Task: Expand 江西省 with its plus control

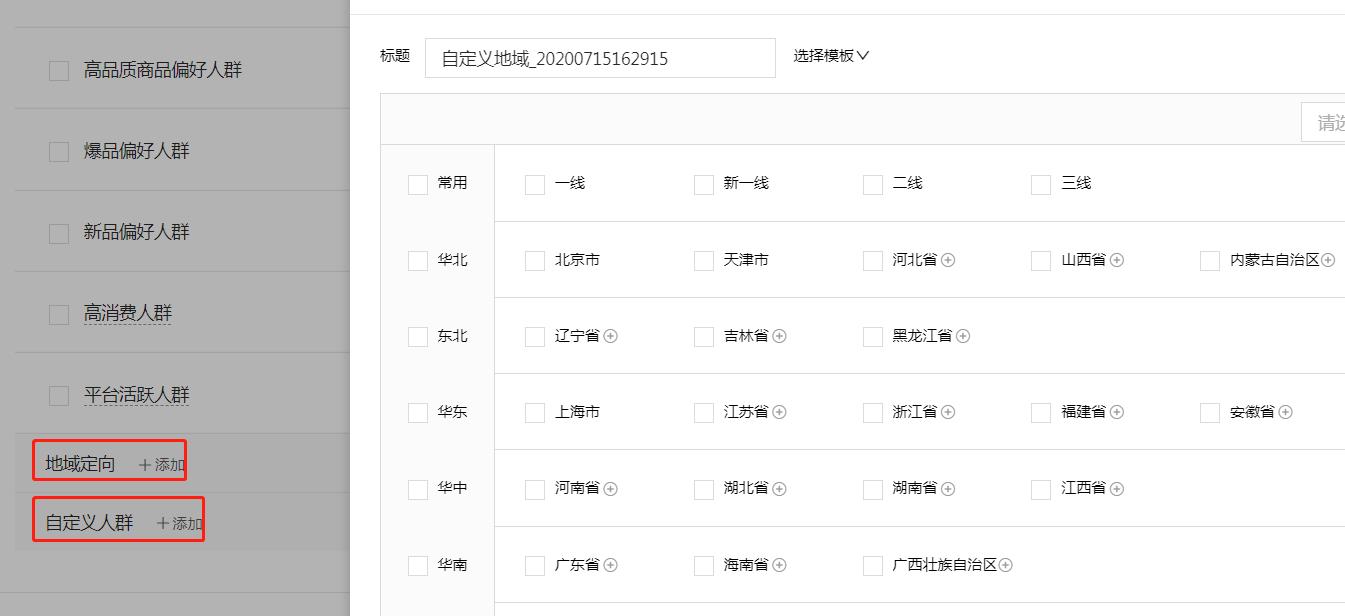Action: pos(1118,488)
